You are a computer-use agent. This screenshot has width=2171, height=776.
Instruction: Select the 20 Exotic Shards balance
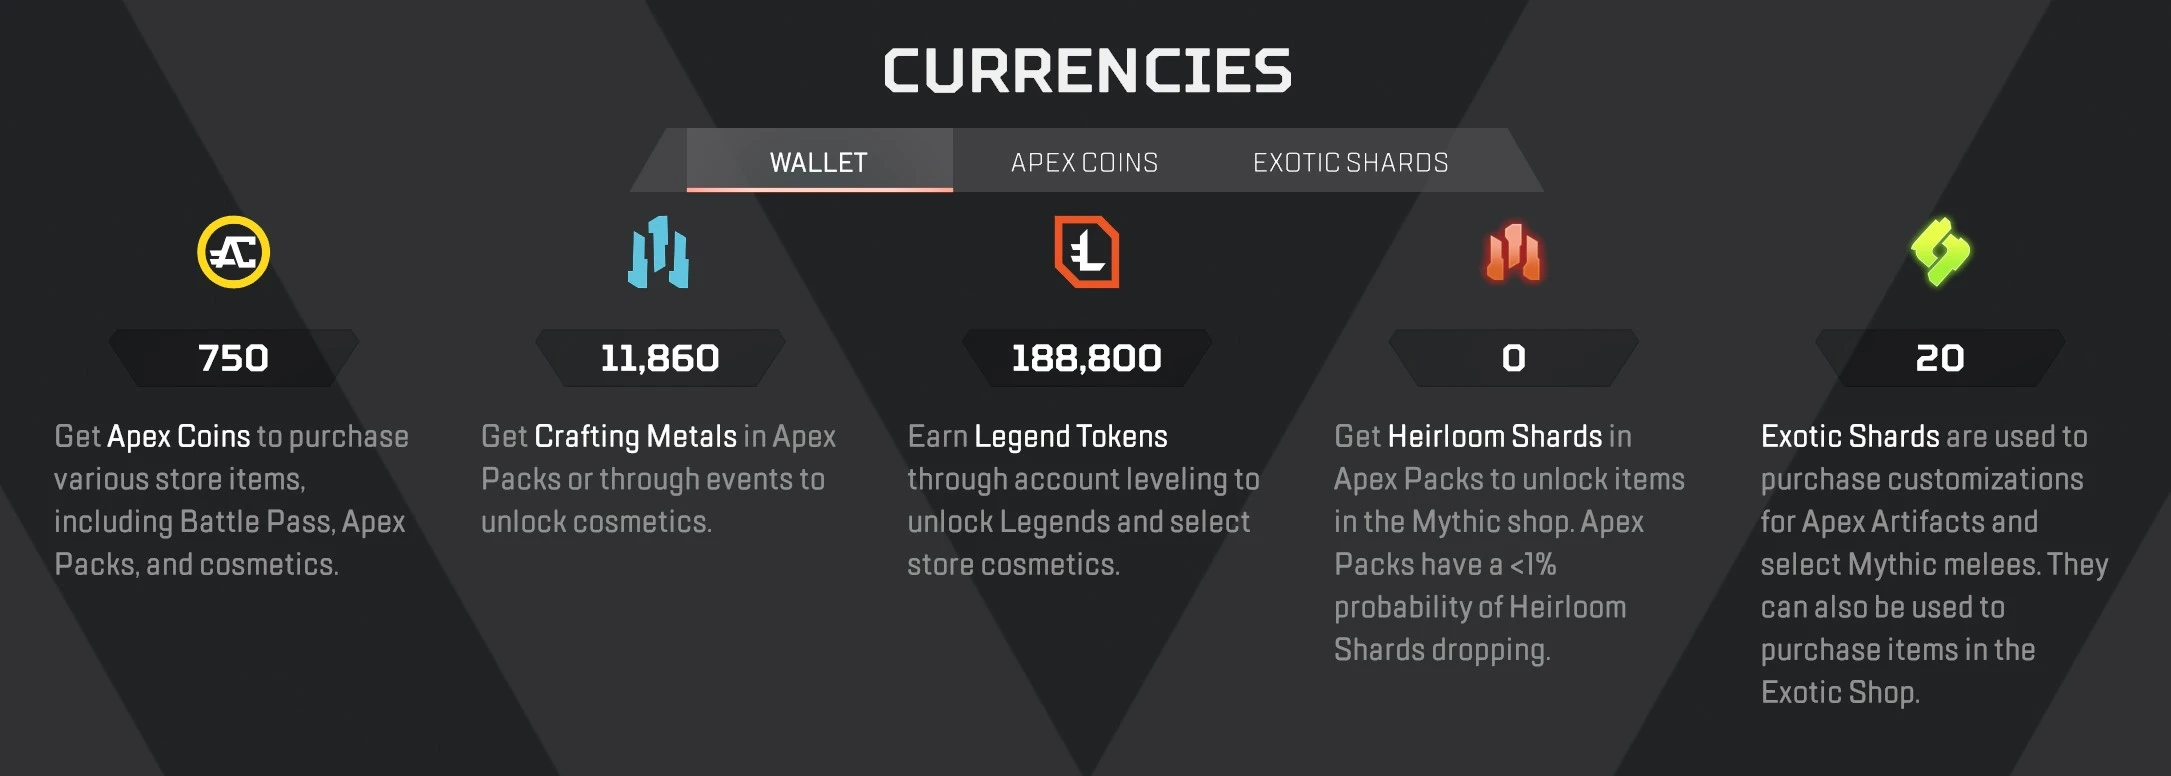click(1940, 358)
